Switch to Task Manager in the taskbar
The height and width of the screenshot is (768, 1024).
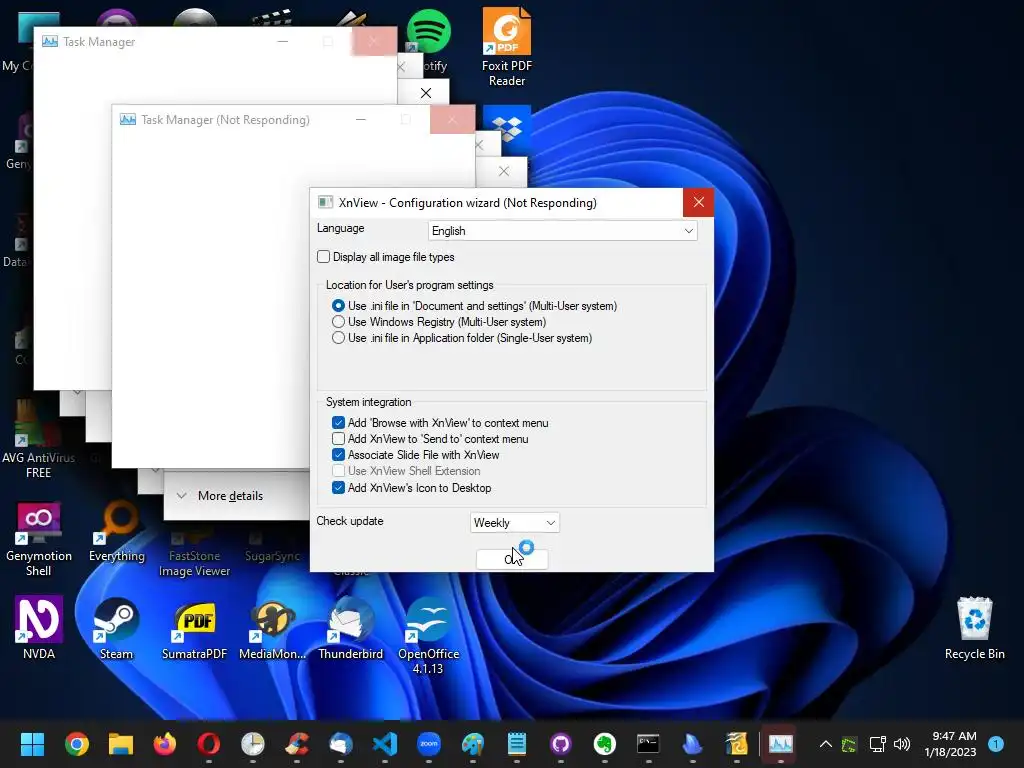click(x=780, y=744)
